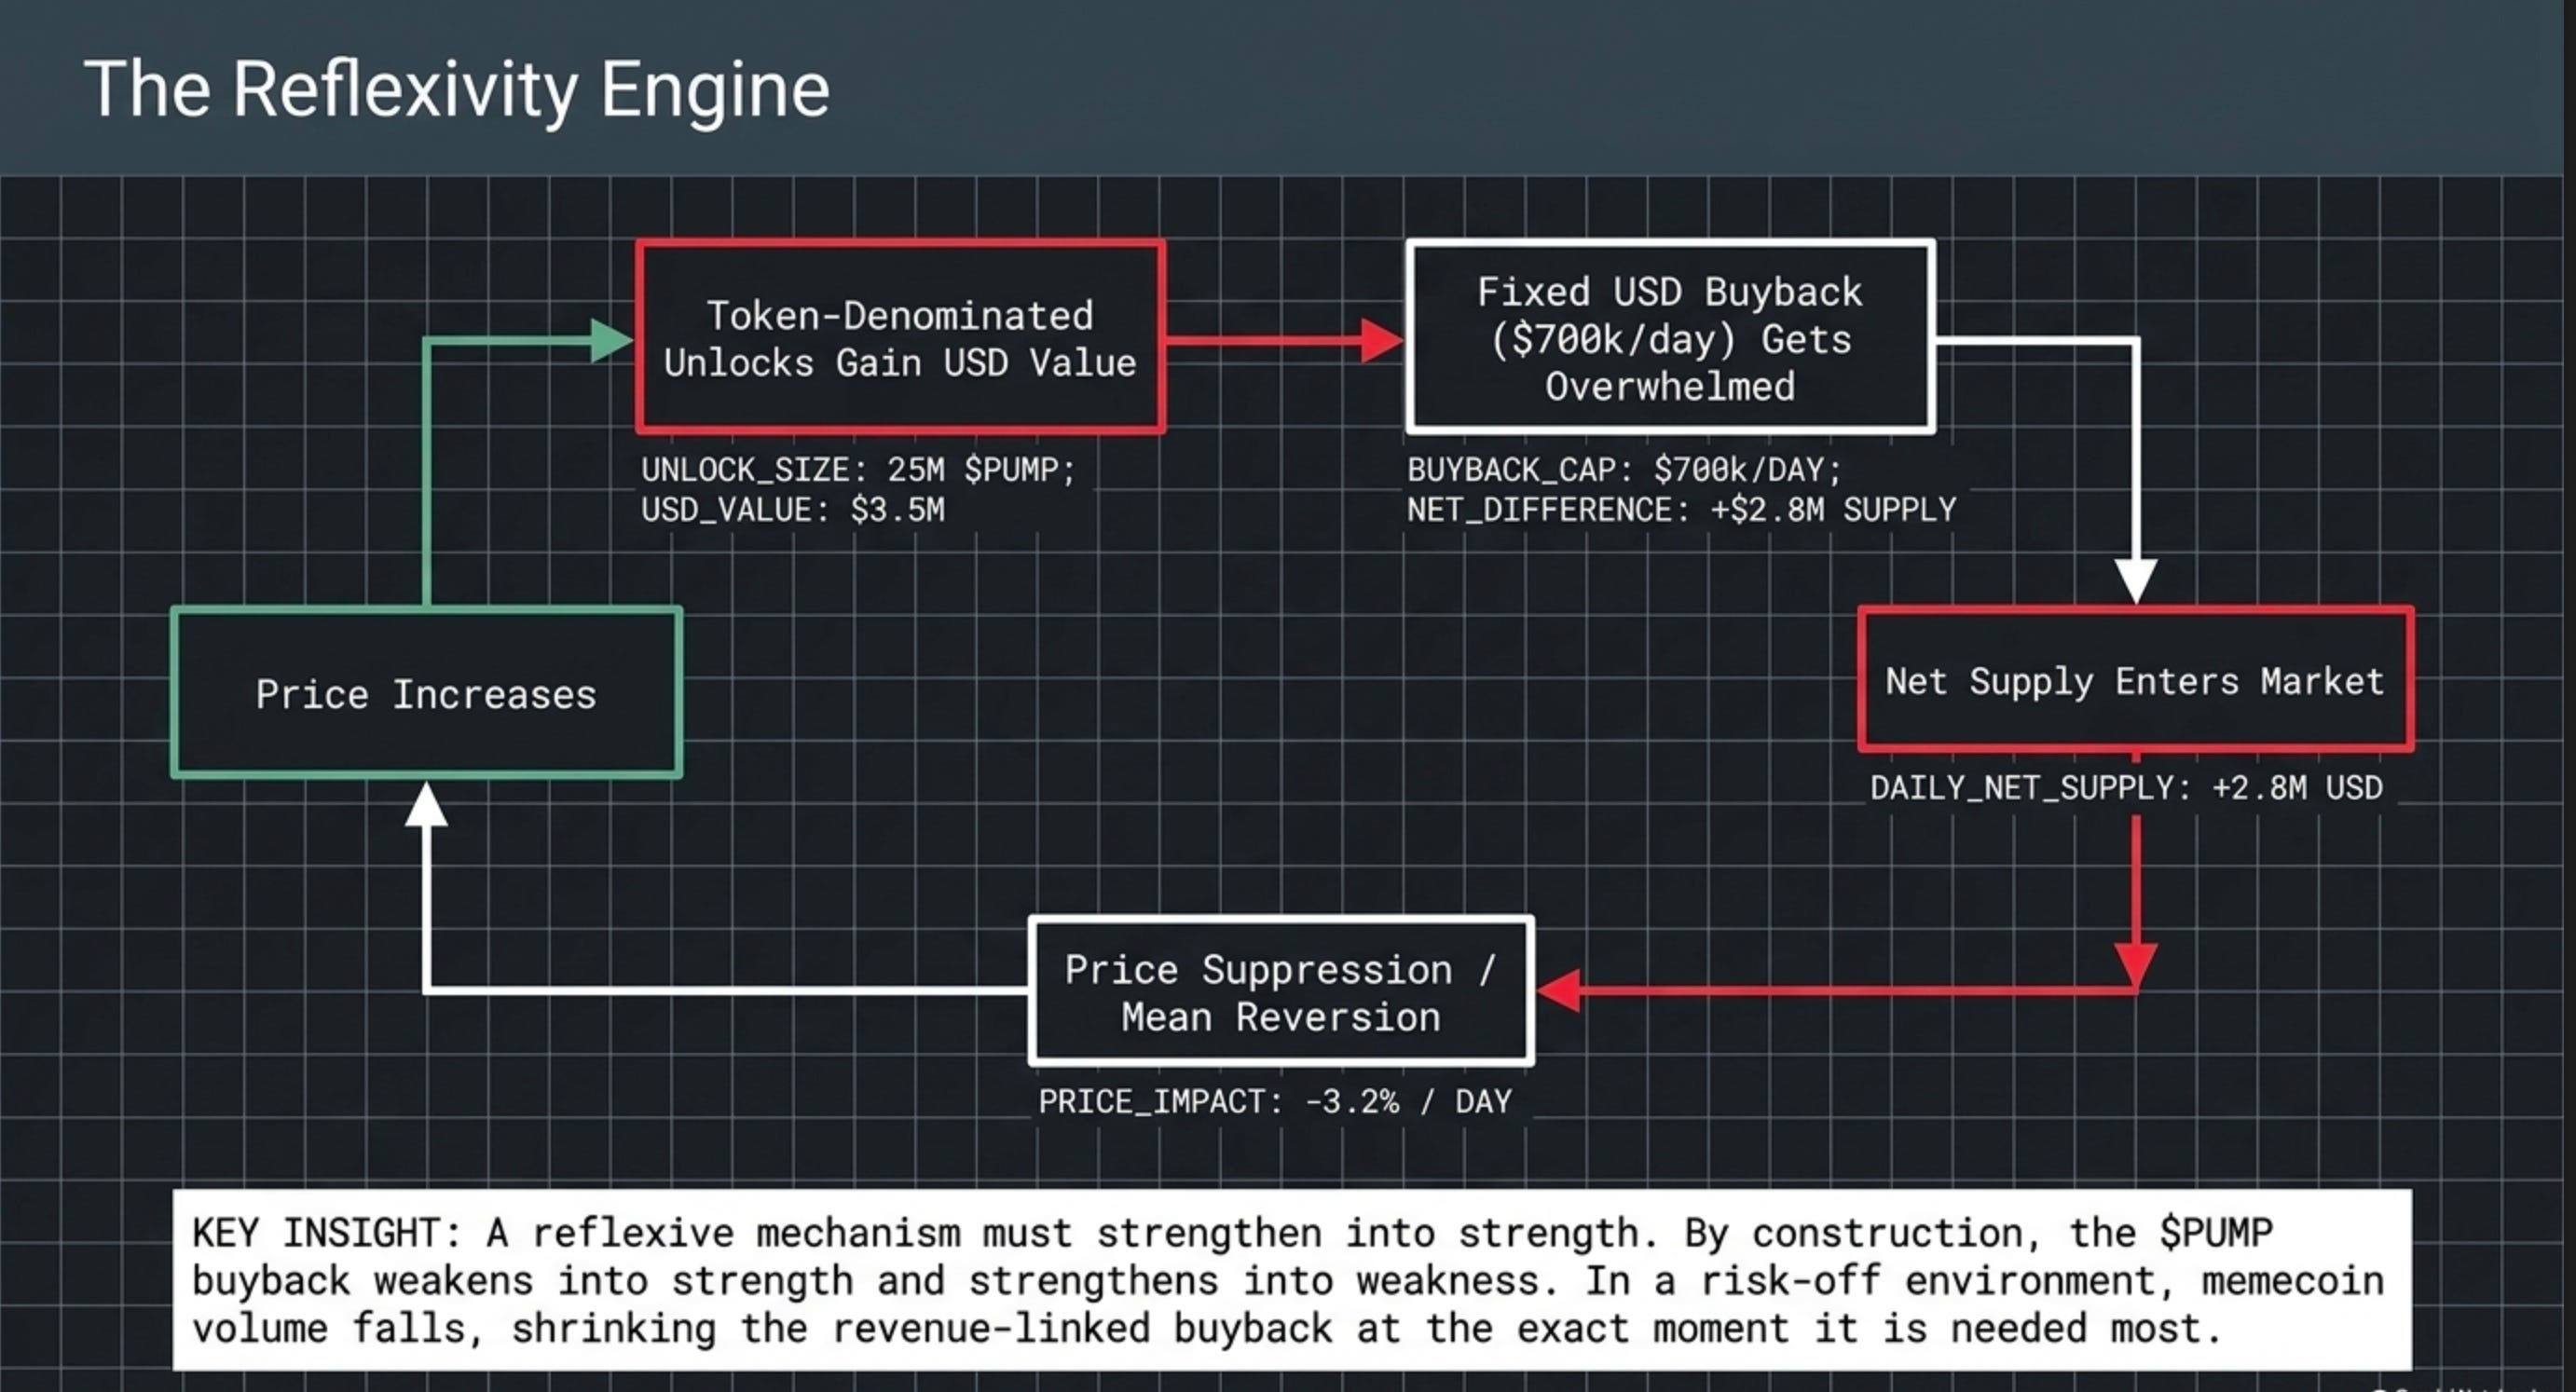Click the USD_VALUE: $3.5M label
The image size is (2576, 1392).
coord(793,510)
